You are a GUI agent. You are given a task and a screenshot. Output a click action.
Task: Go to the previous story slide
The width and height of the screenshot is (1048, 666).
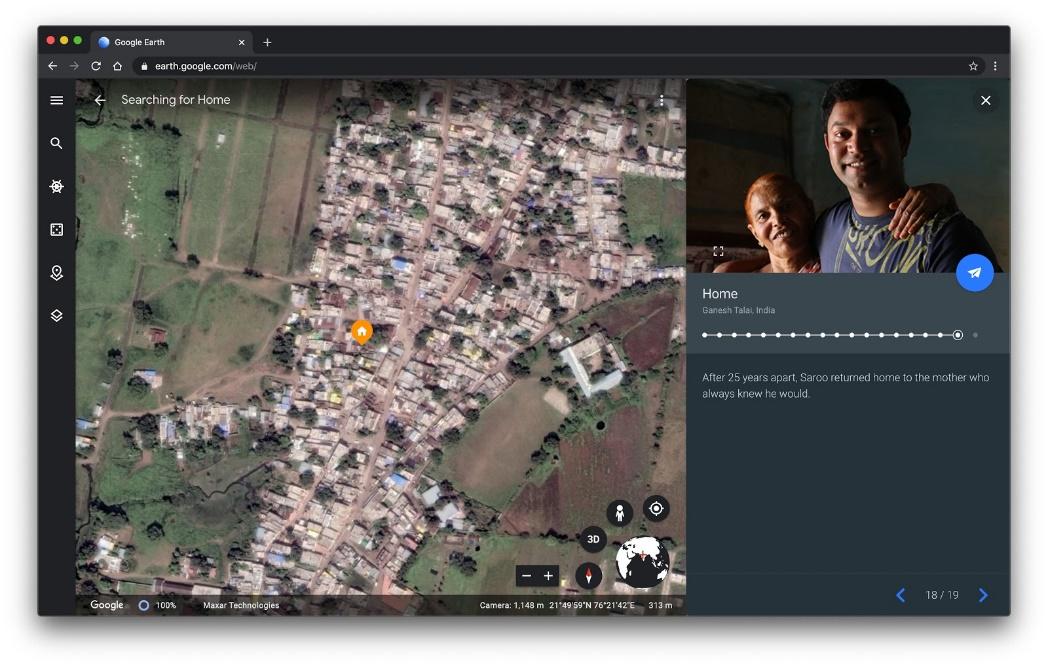point(901,595)
